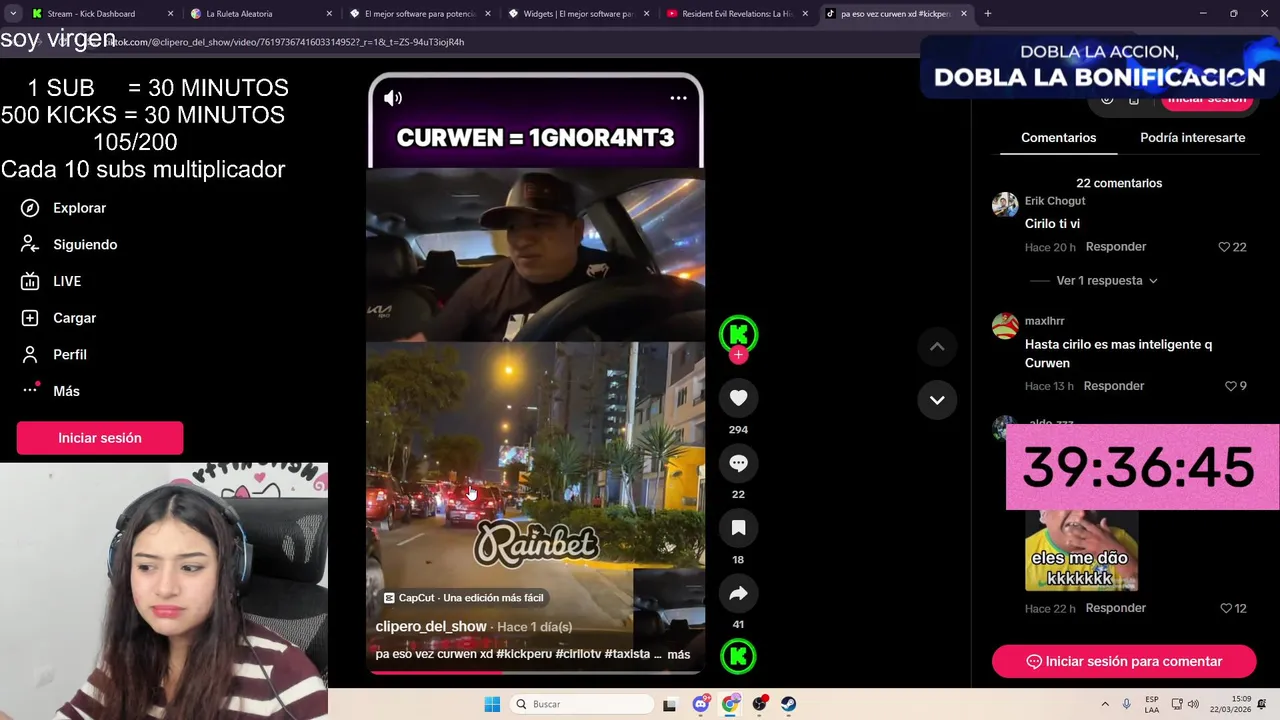This screenshot has width=1280, height=720.
Task: Switch to Resident Evil Revelations browser tab
Action: click(x=737, y=14)
